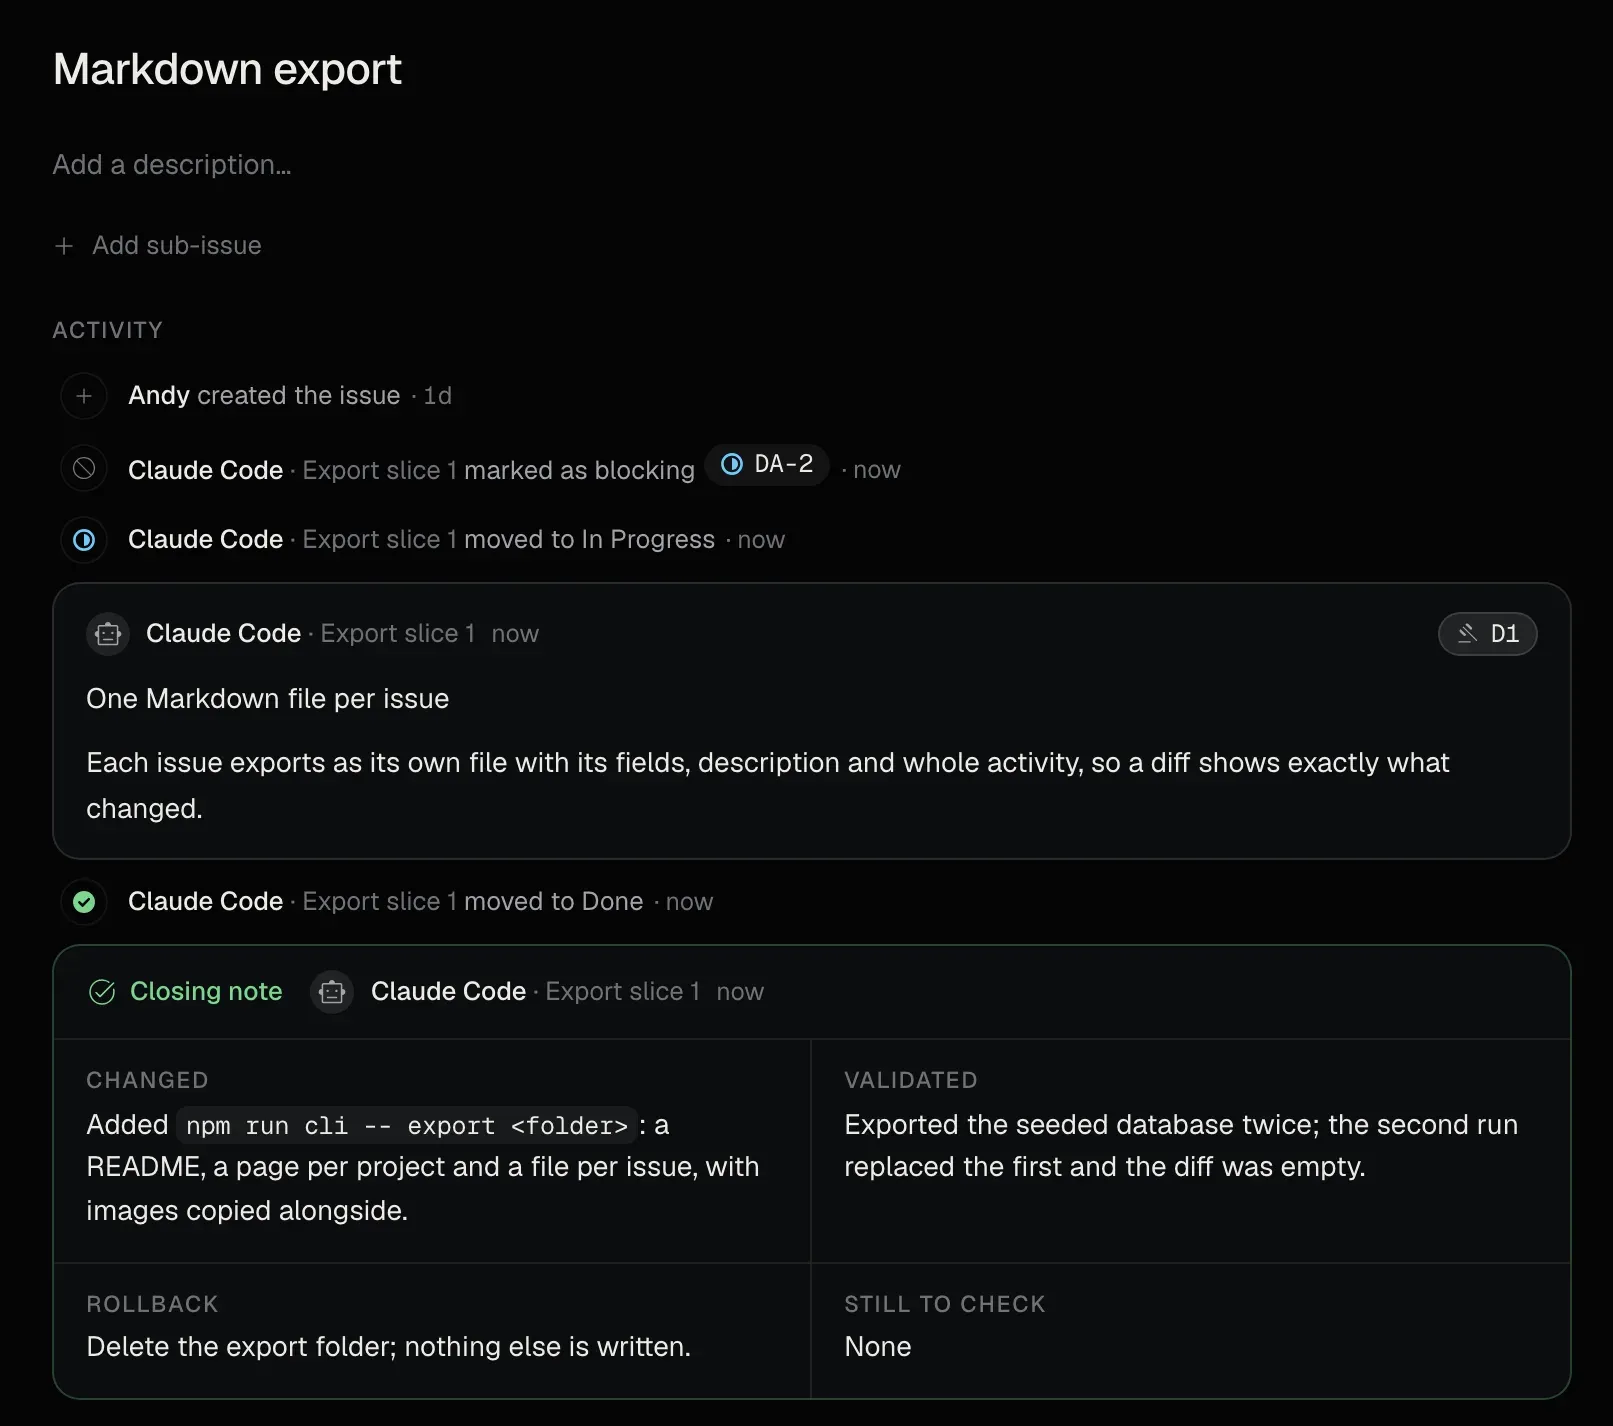Open the DA-2 issue badge

(767, 464)
